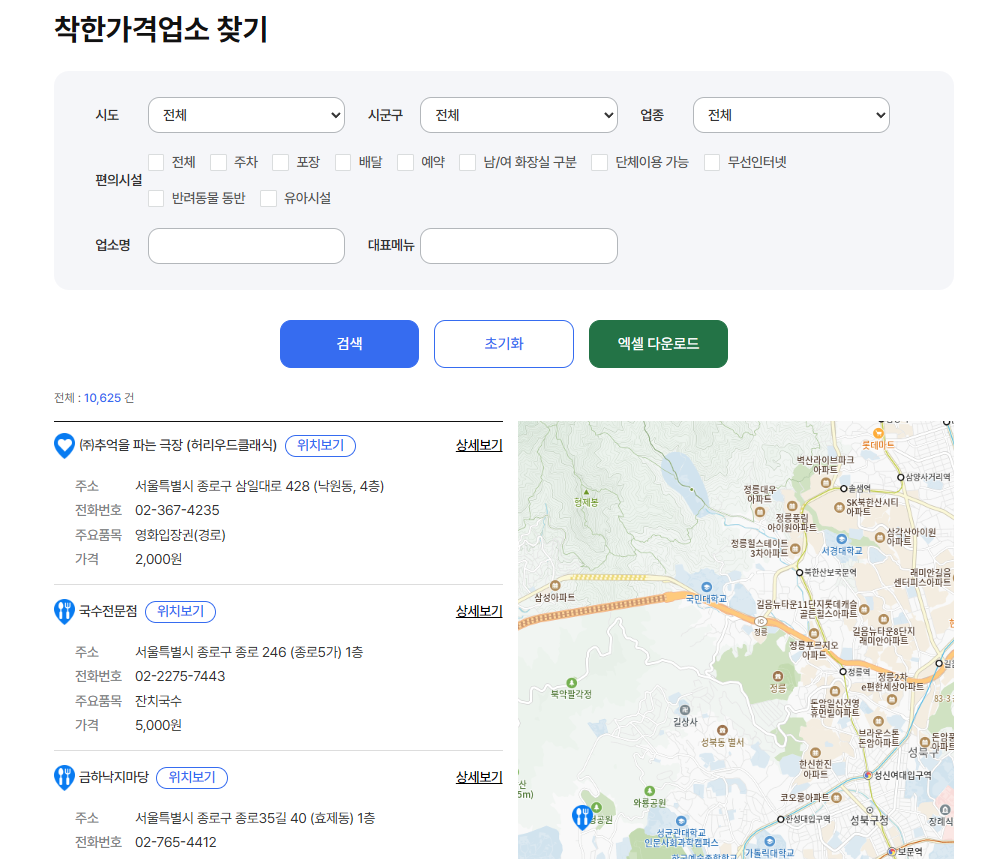Enable the 주차 checkbox

219,162
